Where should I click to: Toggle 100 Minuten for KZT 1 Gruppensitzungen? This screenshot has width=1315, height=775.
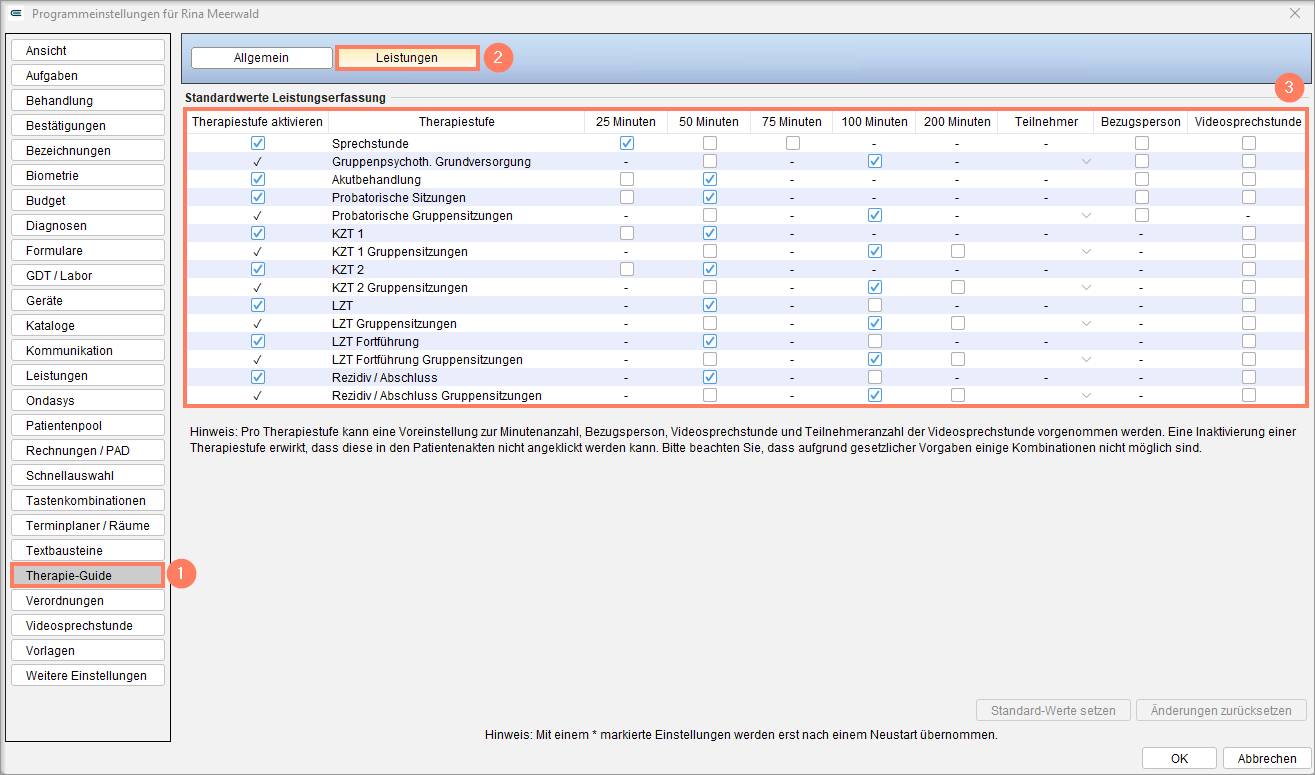[x=875, y=251]
